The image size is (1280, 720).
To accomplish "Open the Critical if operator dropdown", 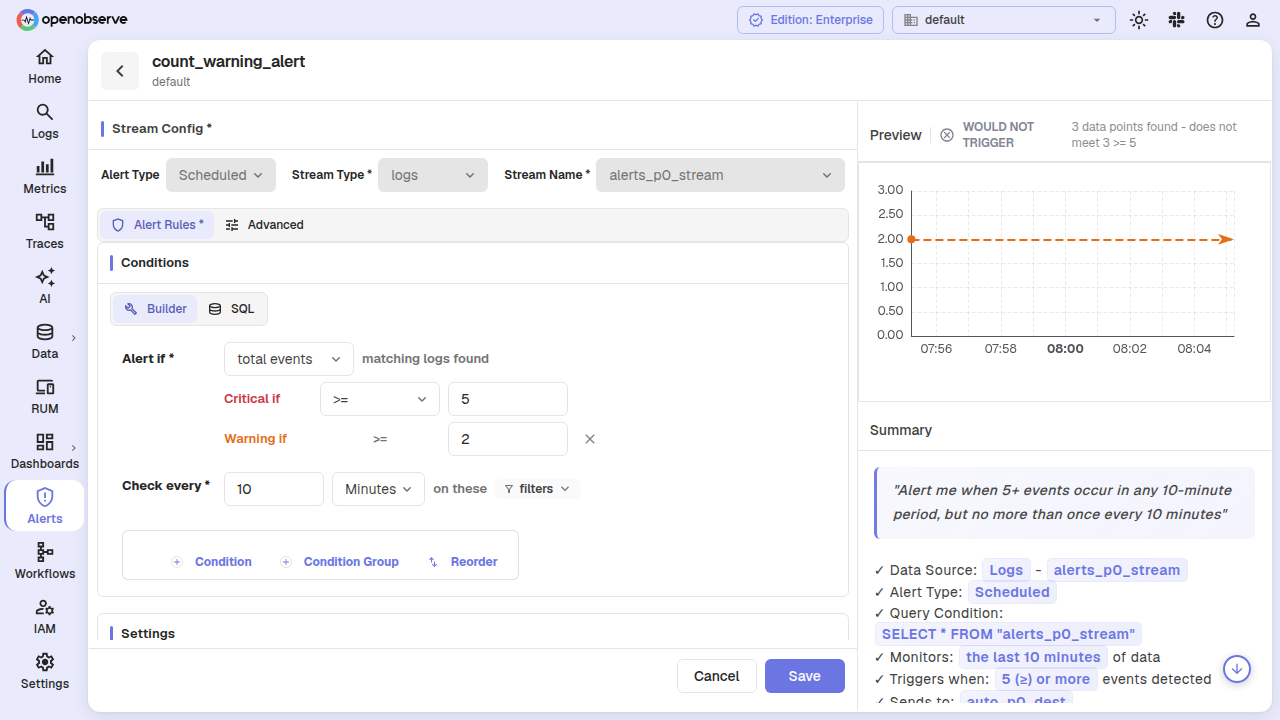I will click(x=380, y=399).
